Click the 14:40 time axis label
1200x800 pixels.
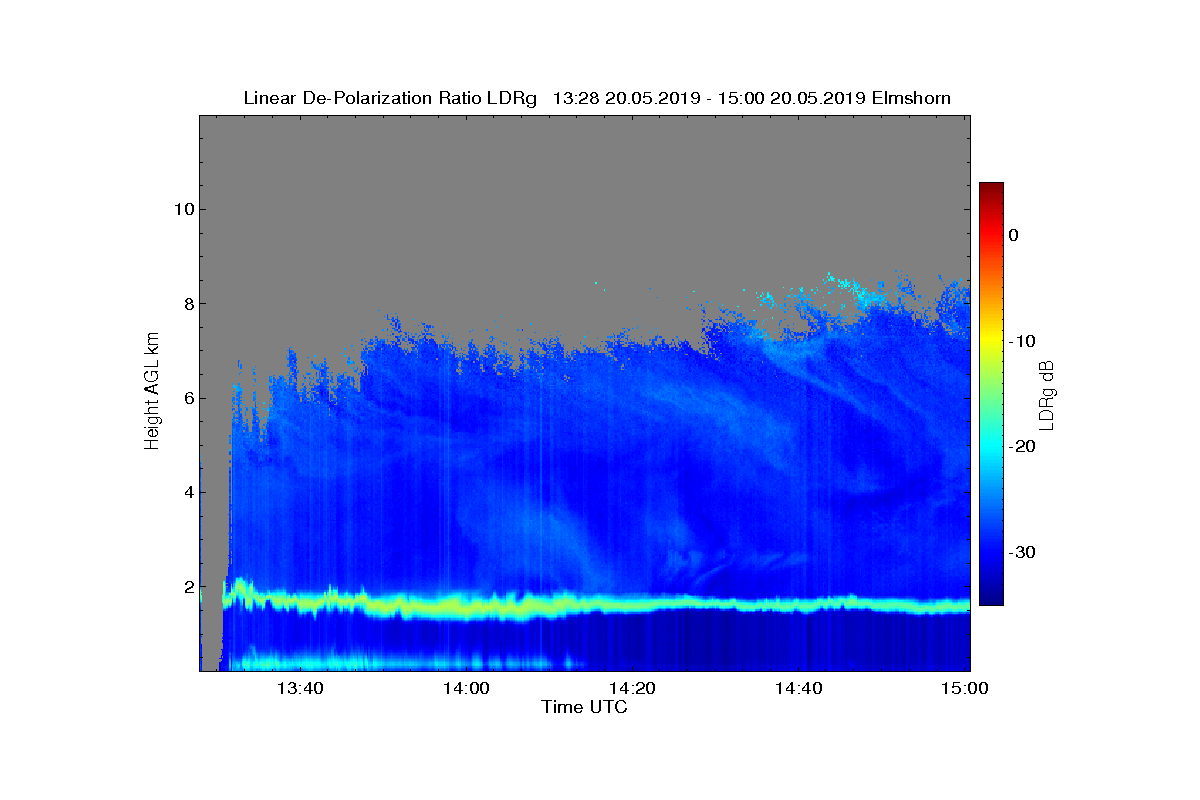click(x=798, y=688)
